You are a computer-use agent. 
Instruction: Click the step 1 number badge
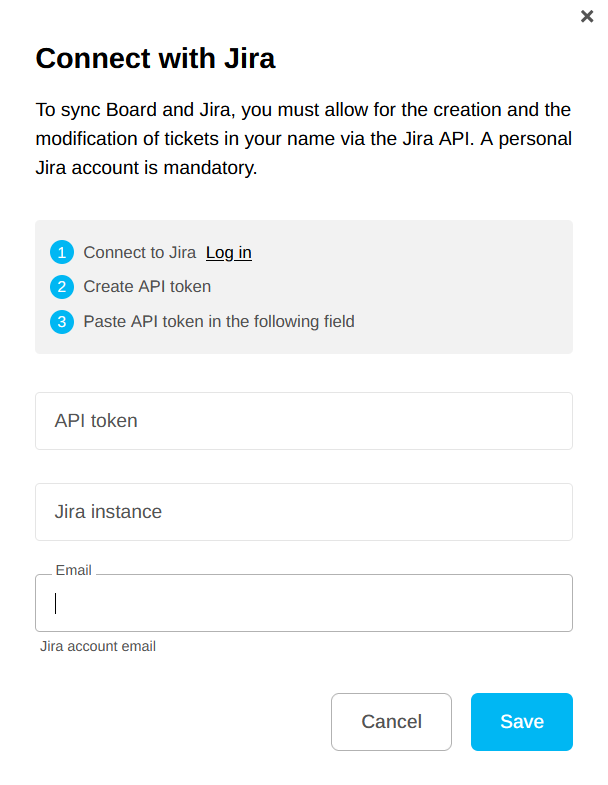click(x=62, y=253)
